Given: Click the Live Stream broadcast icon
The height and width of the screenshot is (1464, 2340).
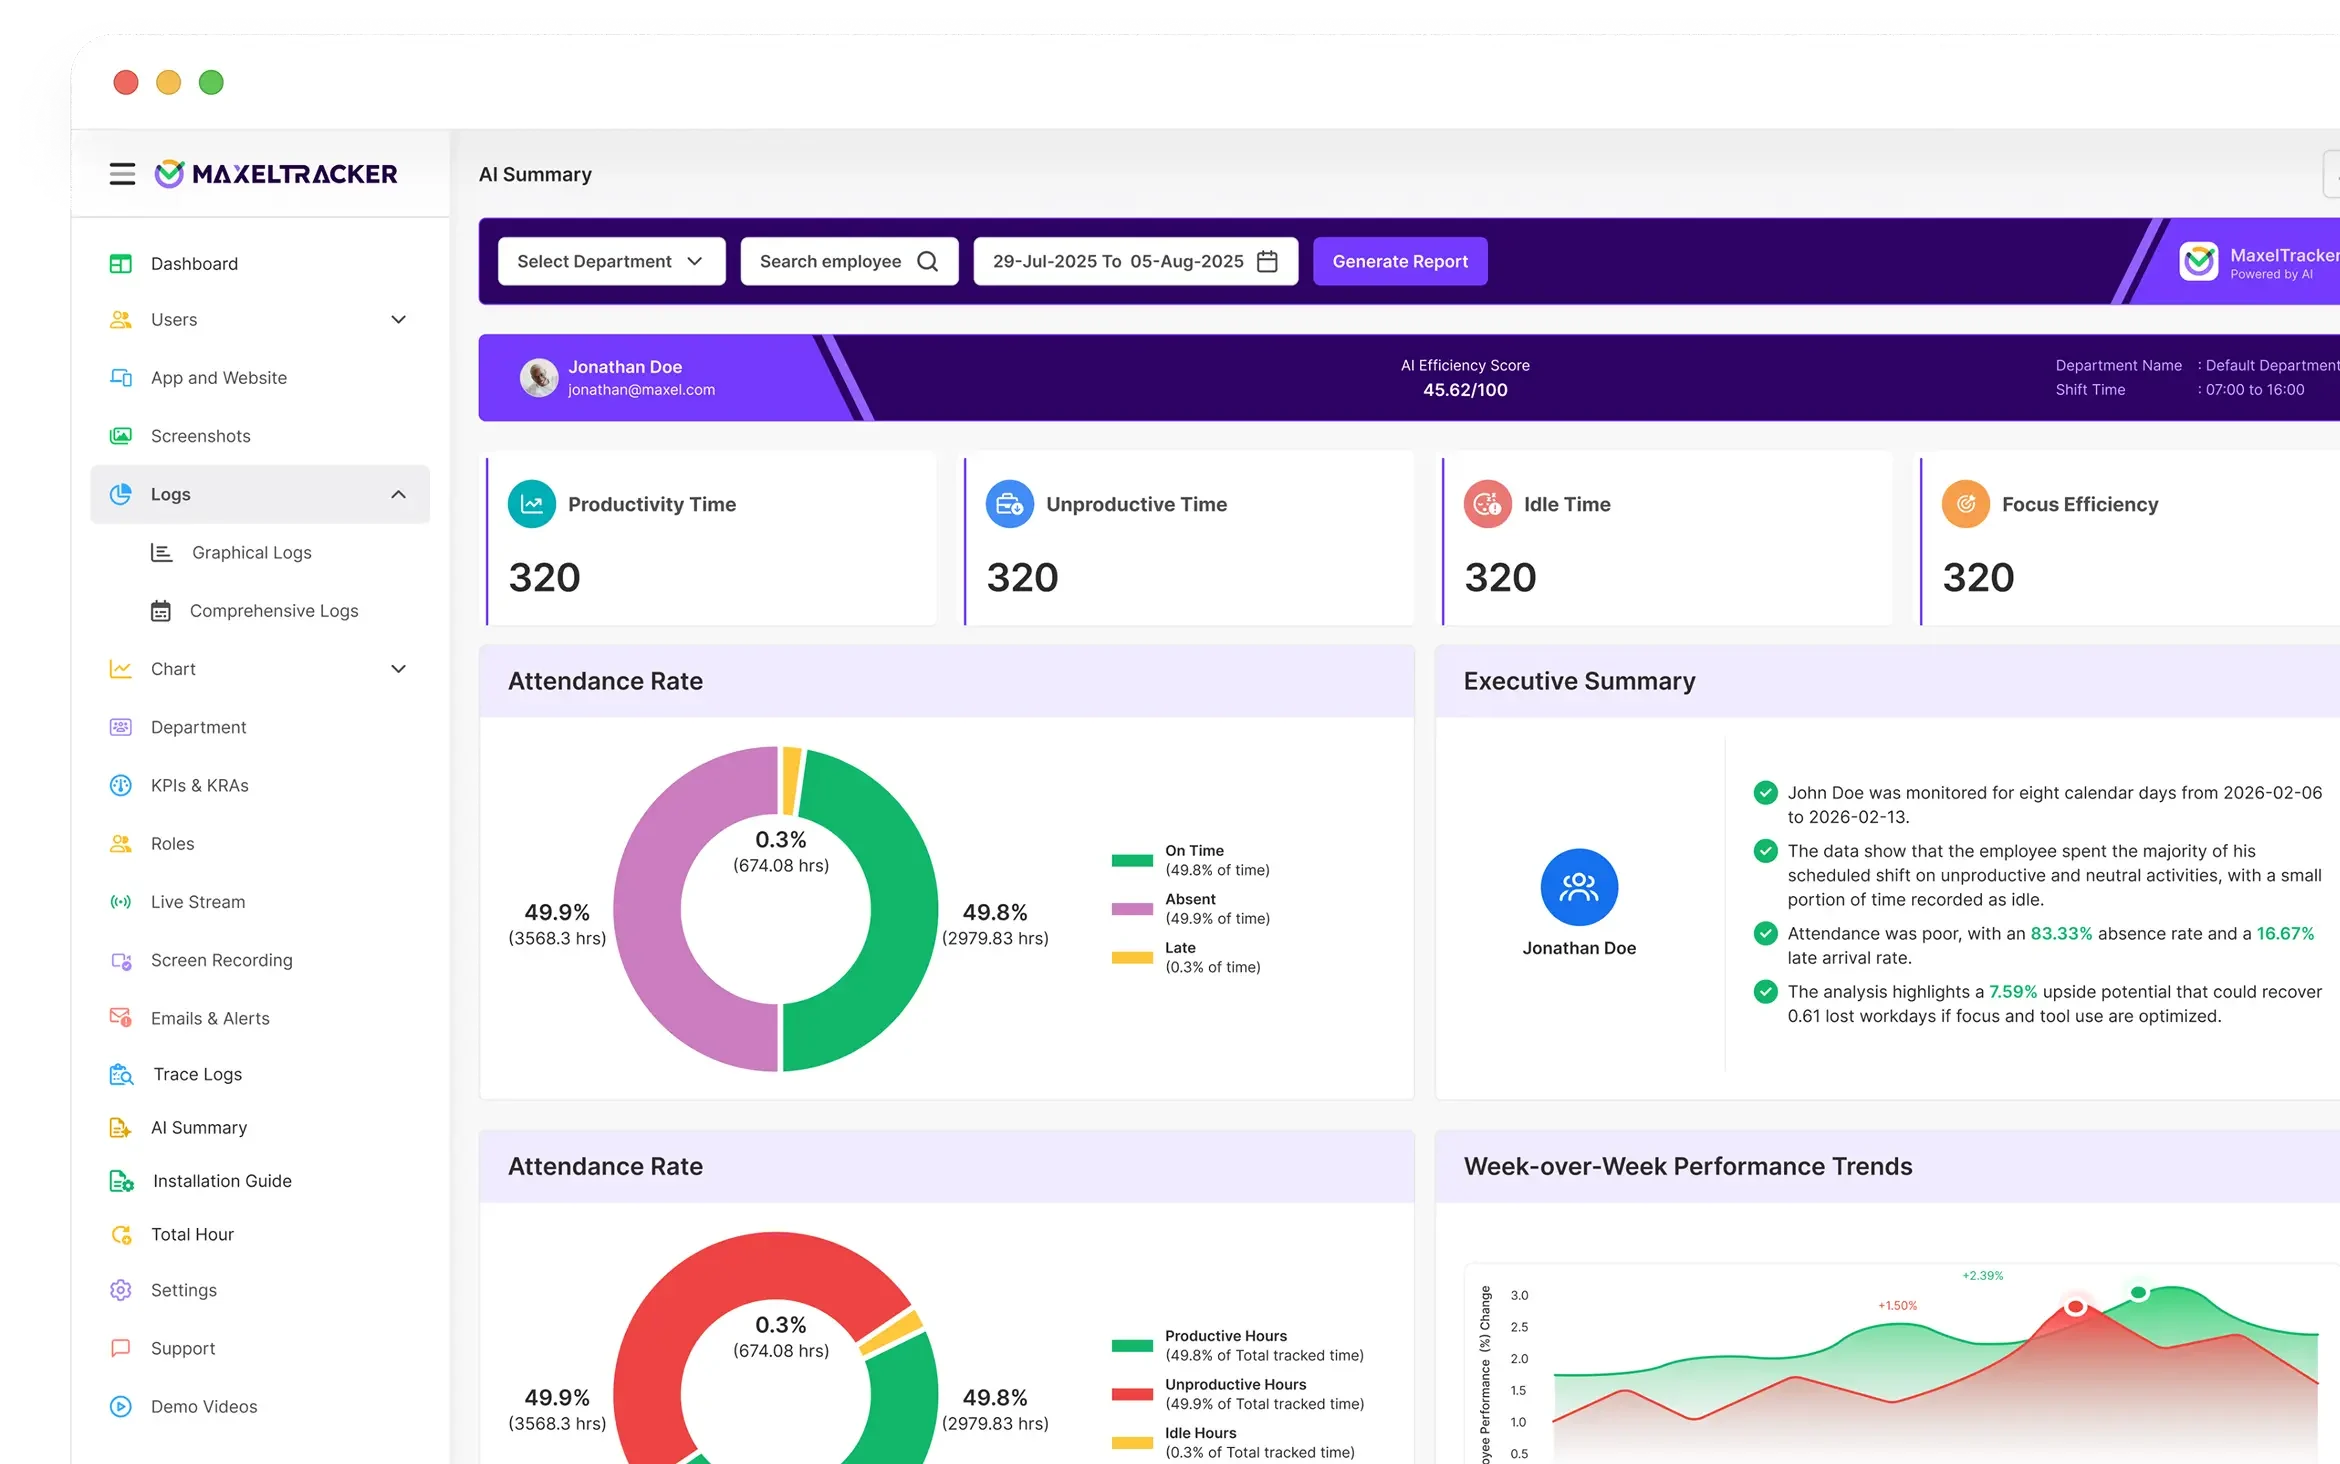Looking at the screenshot, I should click(x=121, y=902).
